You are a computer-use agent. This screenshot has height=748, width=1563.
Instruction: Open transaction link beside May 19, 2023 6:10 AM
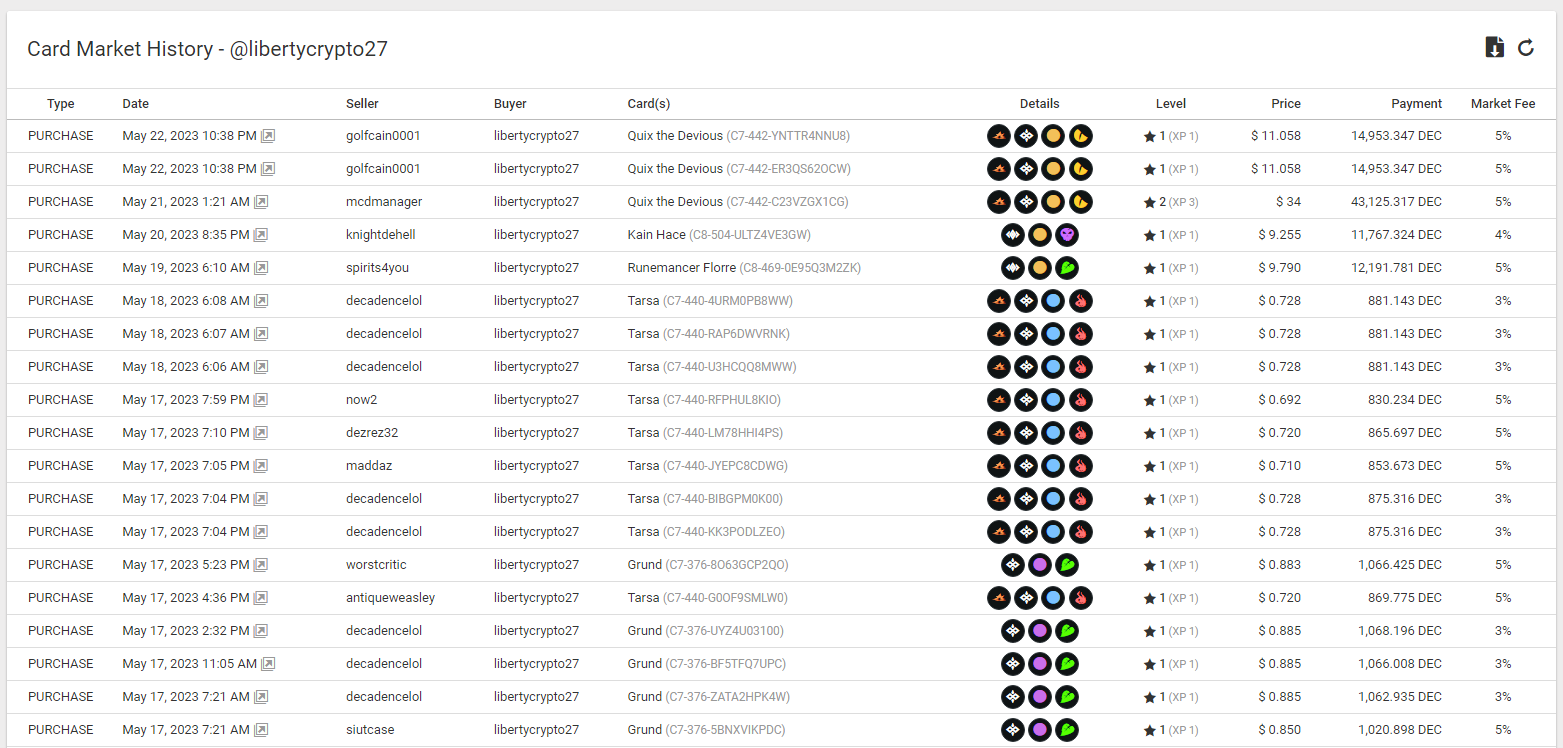(261, 268)
